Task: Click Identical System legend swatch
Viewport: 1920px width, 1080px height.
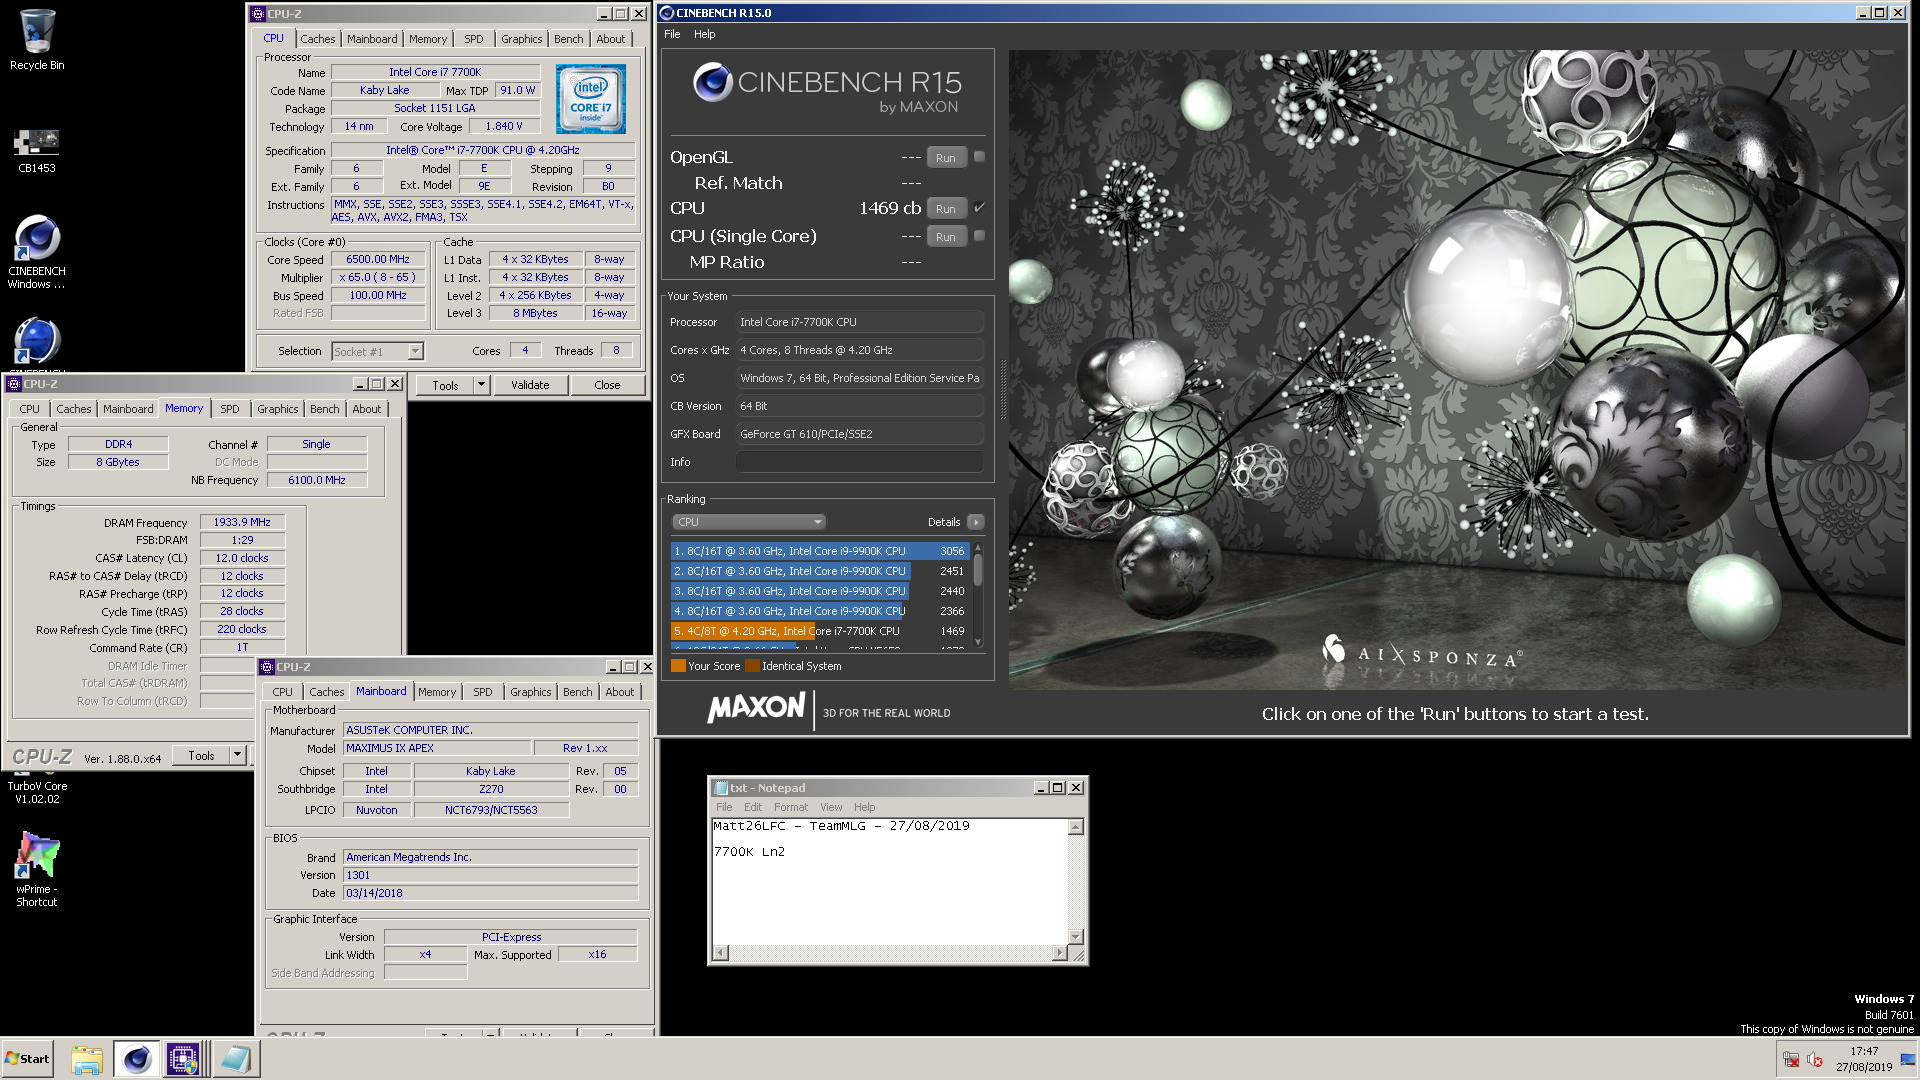Action: (x=752, y=666)
